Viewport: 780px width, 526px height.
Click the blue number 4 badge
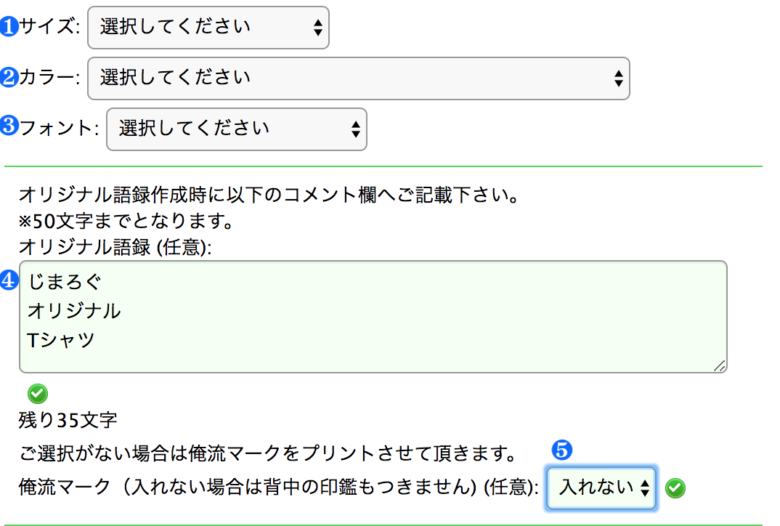9,281
